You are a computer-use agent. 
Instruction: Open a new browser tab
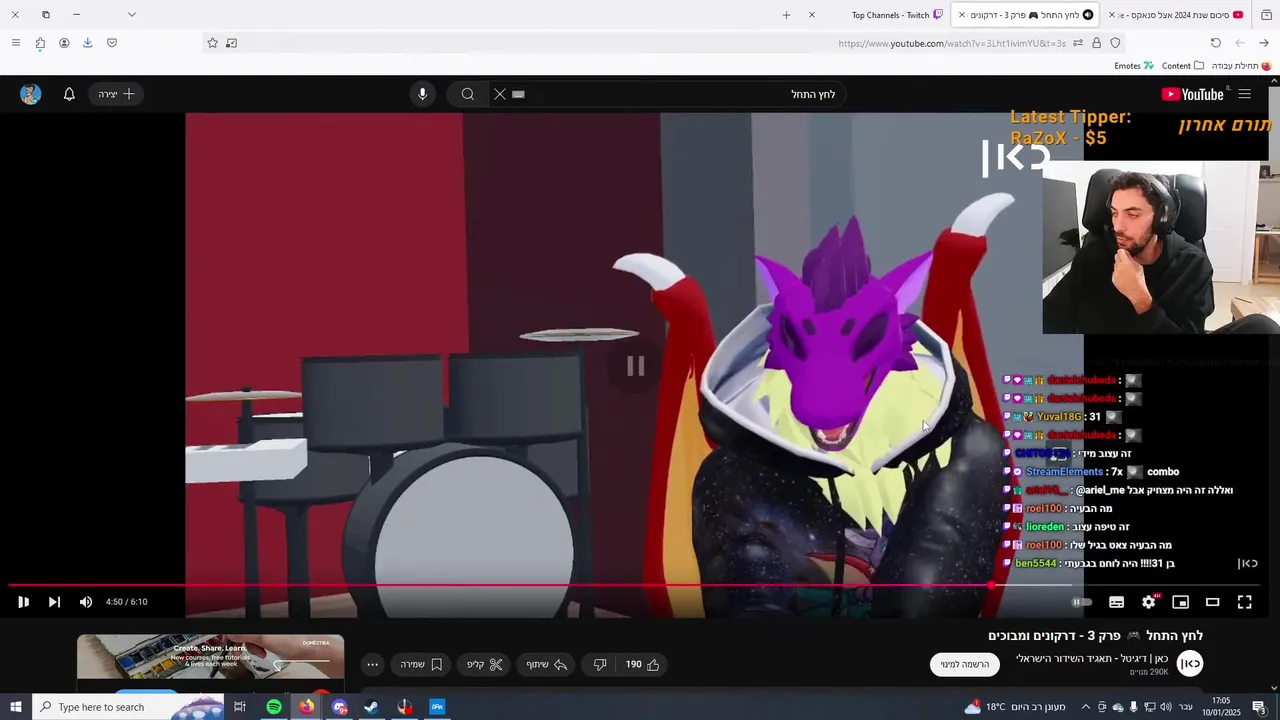click(786, 15)
